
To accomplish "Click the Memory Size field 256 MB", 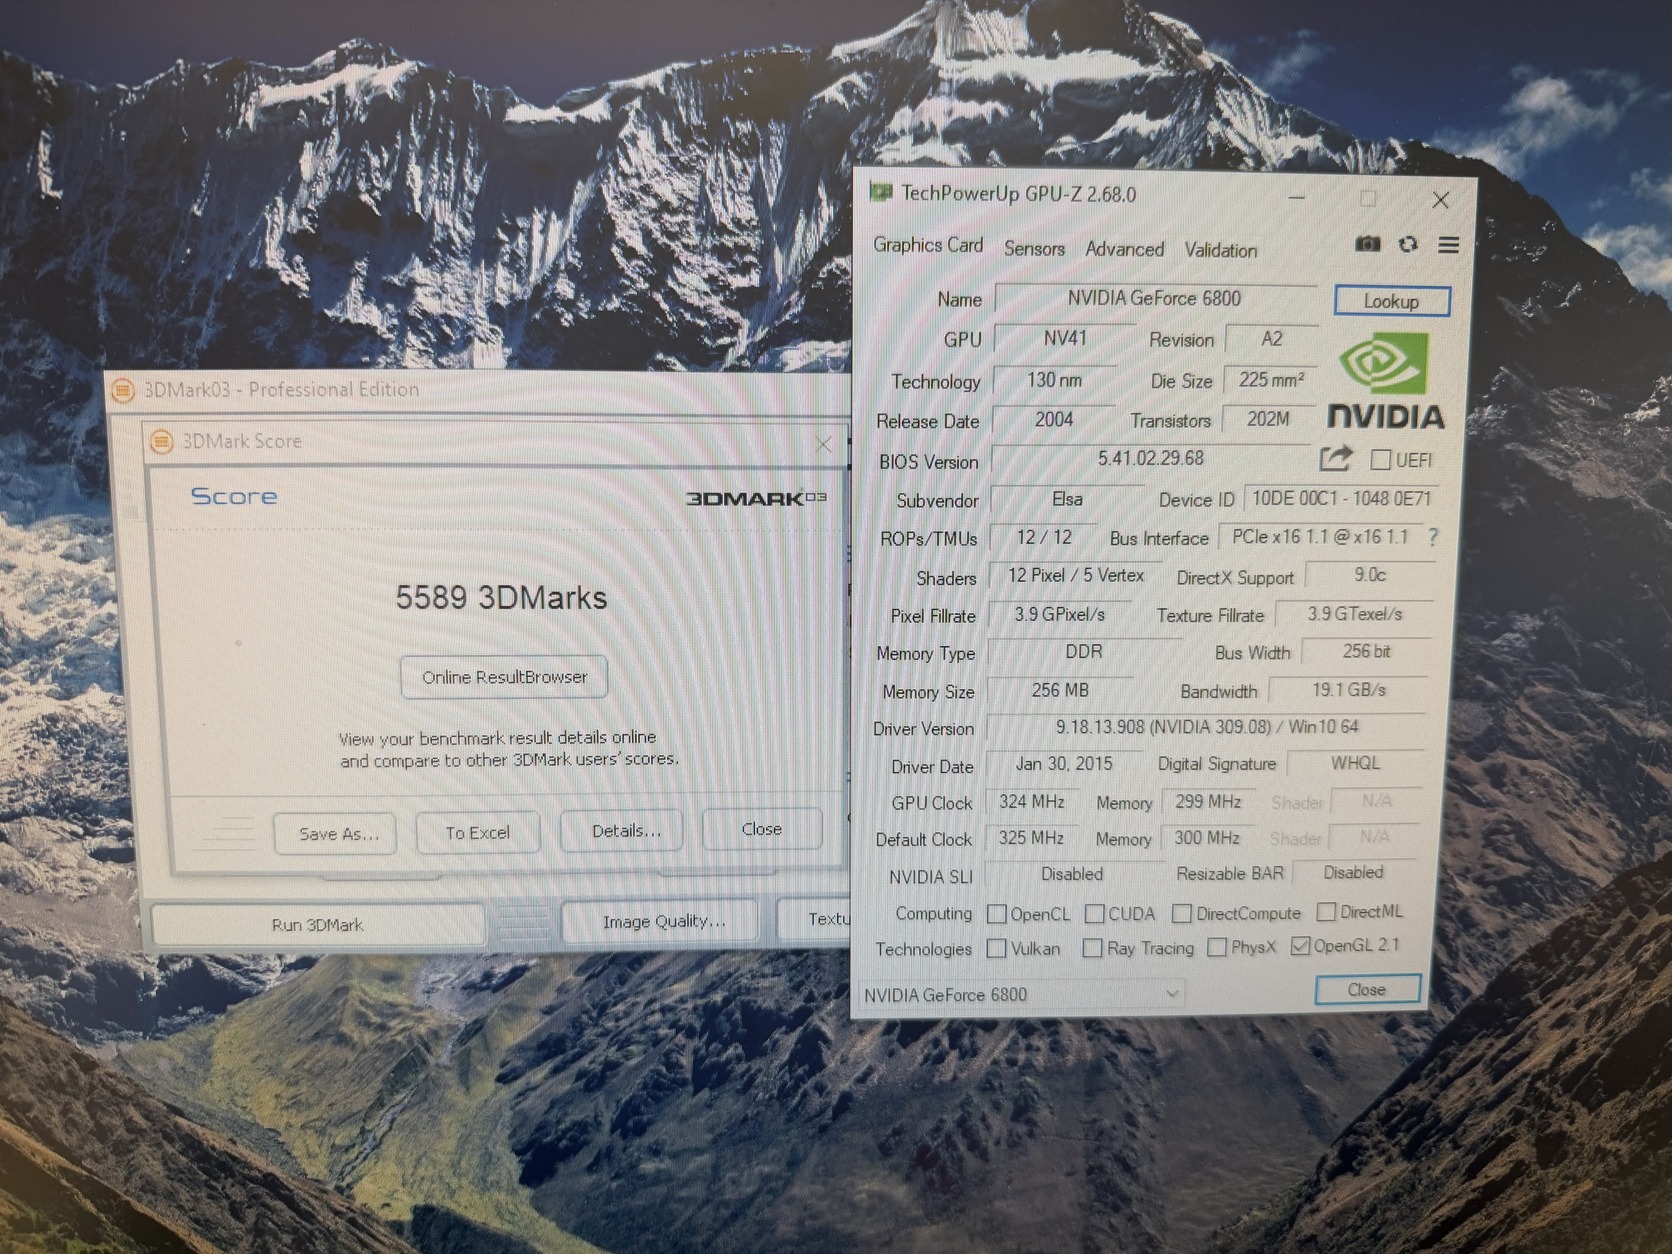I will [x=1060, y=691].
